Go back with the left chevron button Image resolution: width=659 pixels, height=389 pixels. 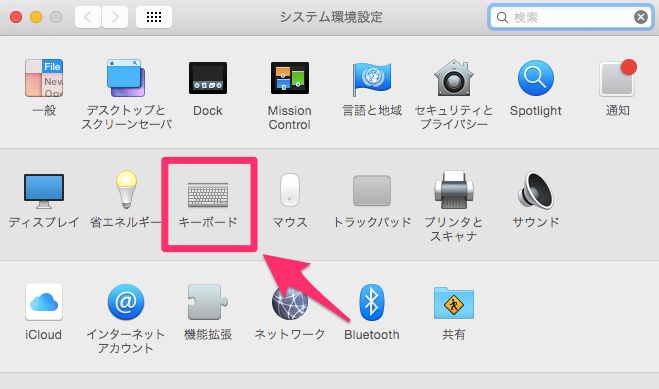[88, 17]
